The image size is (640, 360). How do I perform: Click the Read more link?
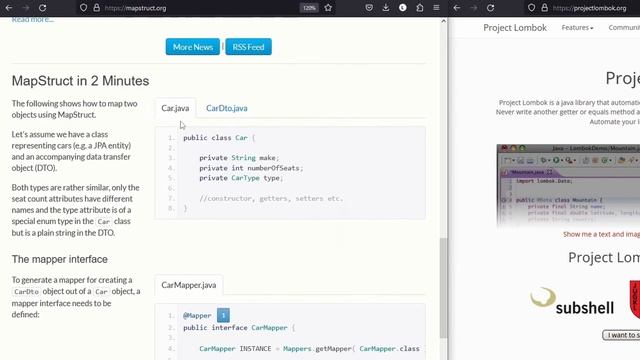[x=33, y=19]
